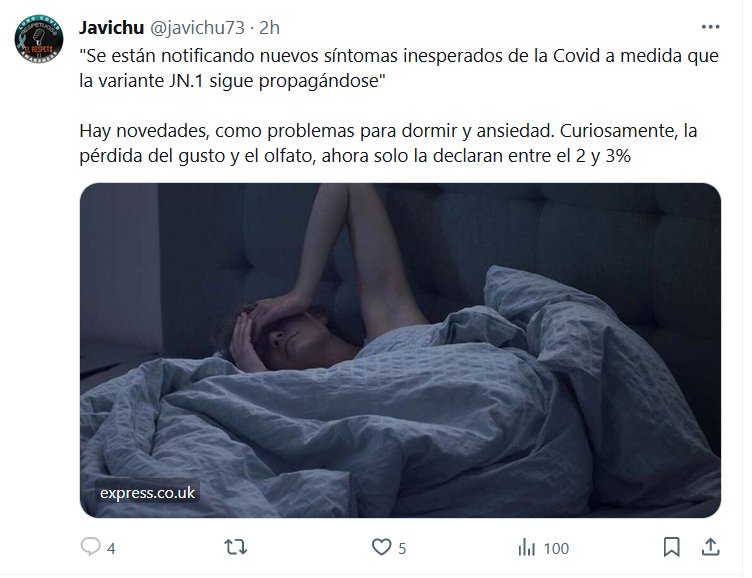
Task: Open the express.co.uk article image
Action: pos(400,350)
